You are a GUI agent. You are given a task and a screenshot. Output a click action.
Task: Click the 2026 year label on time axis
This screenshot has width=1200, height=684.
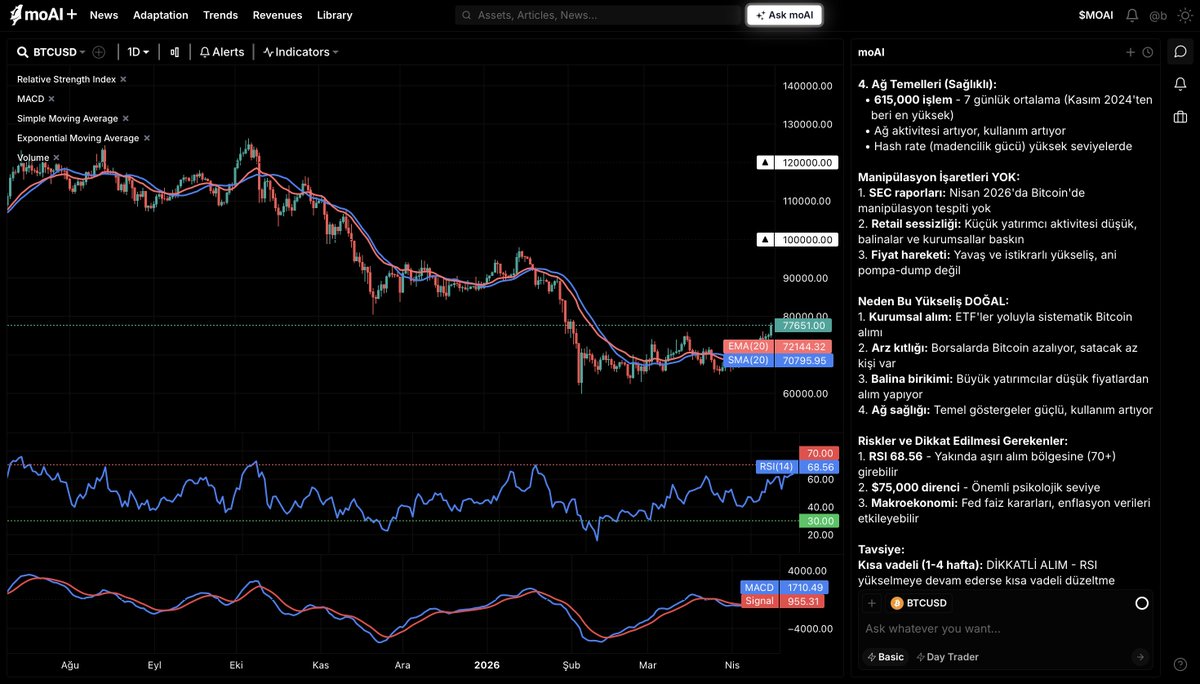click(x=487, y=664)
